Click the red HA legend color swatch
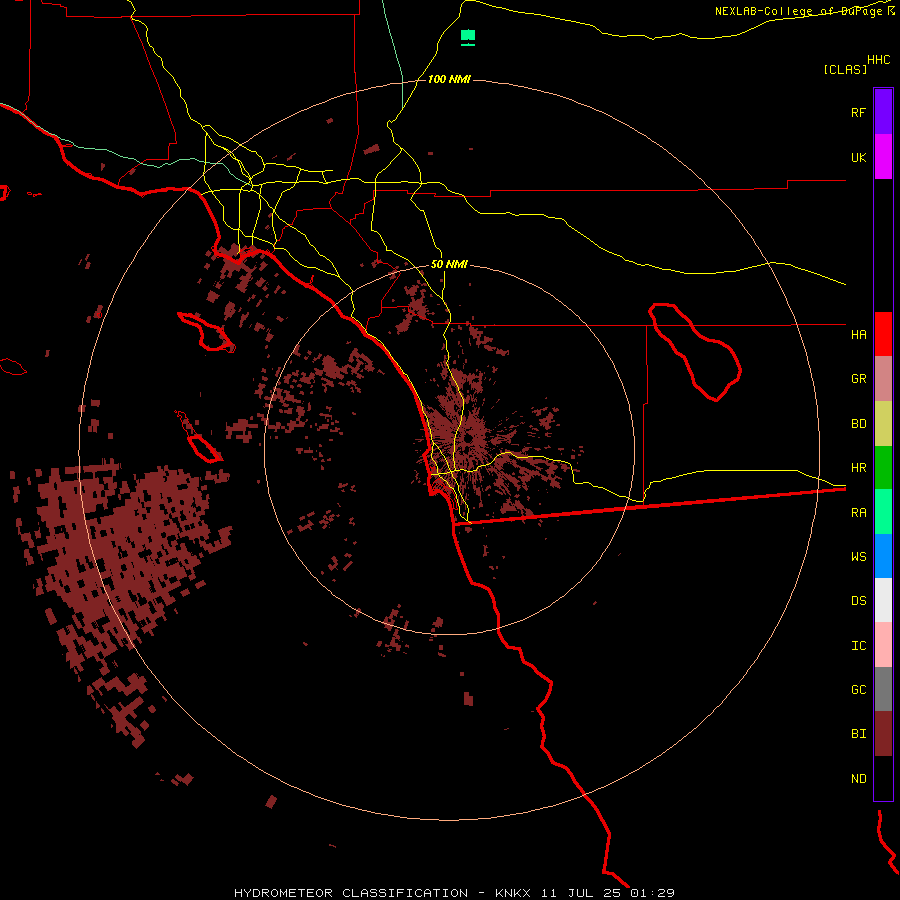 click(x=883, y=334)
